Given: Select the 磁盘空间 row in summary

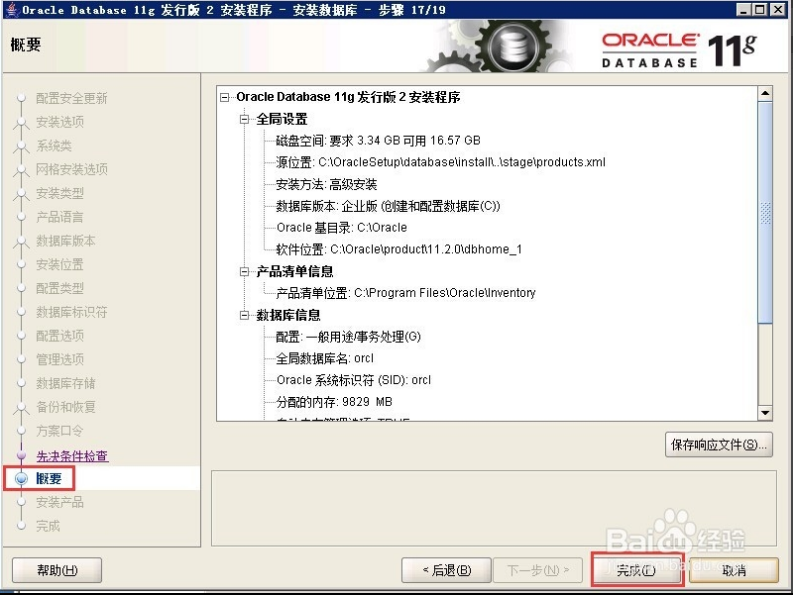Looking at the screenshot, I should 378,141.
